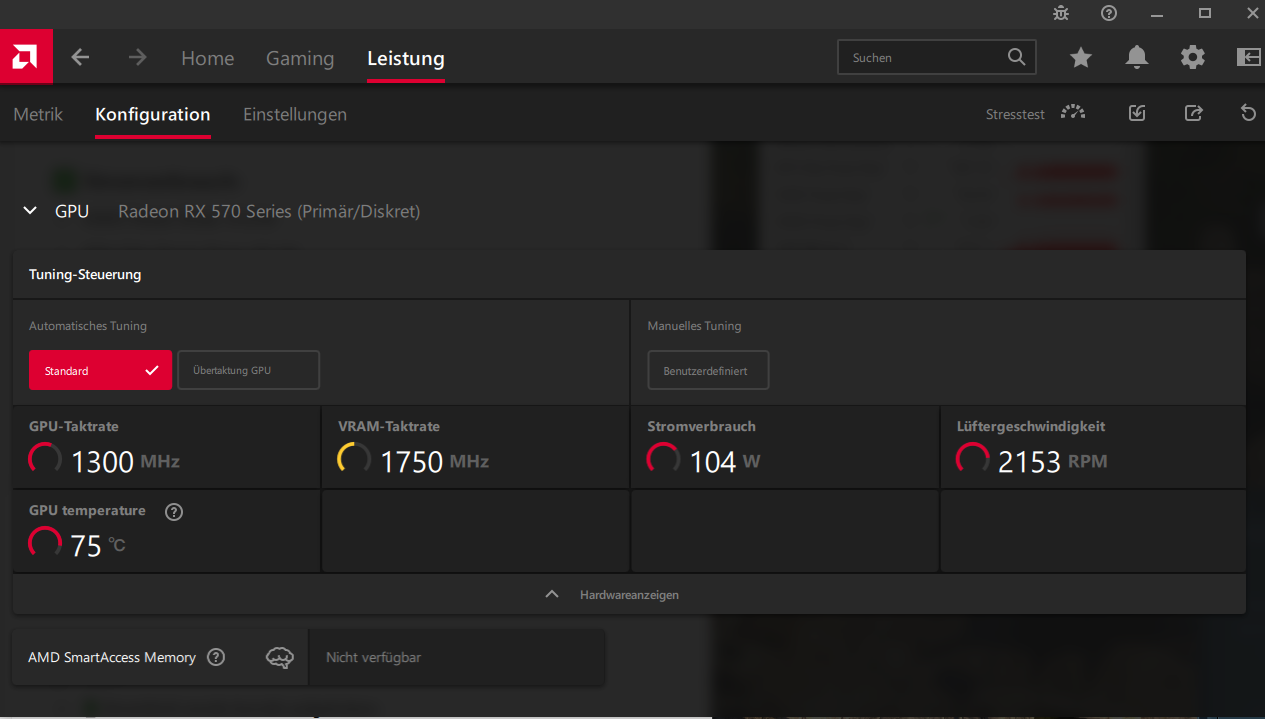Click the Stromverbrauch gauge ring
Screen dimensions: 1265x719
click(x=664, y=460)
